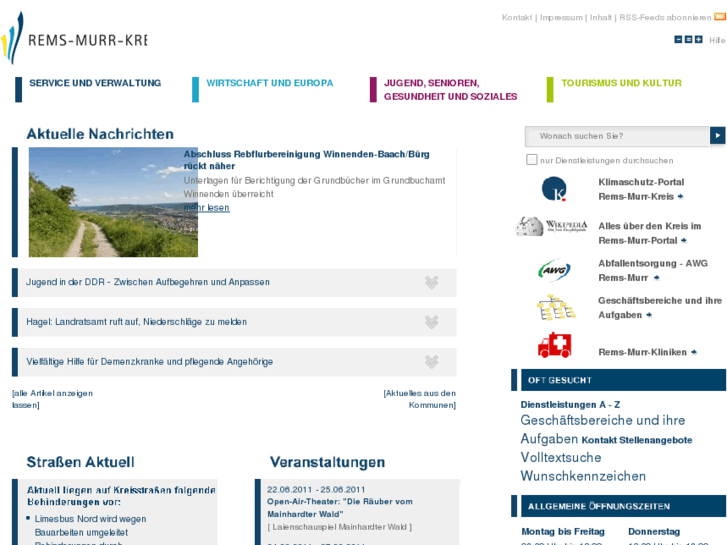Image resolution: width=727 pixels, height=545 pixels.
Task: Click the 'Allgemeine Öffnungszeiten' section header
Action: tap(623, 506)
